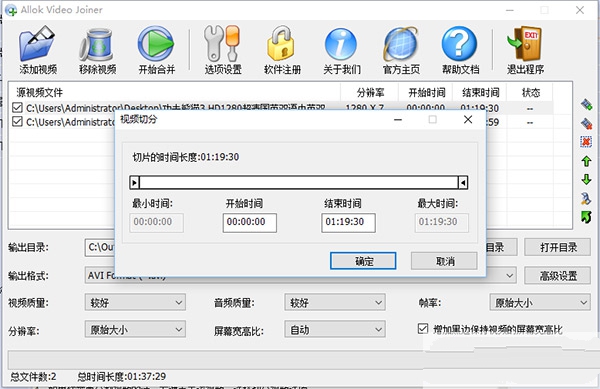600x389 pixels.
Task: Click the 结束时间 column header in the file list
Action: [480, 93]
